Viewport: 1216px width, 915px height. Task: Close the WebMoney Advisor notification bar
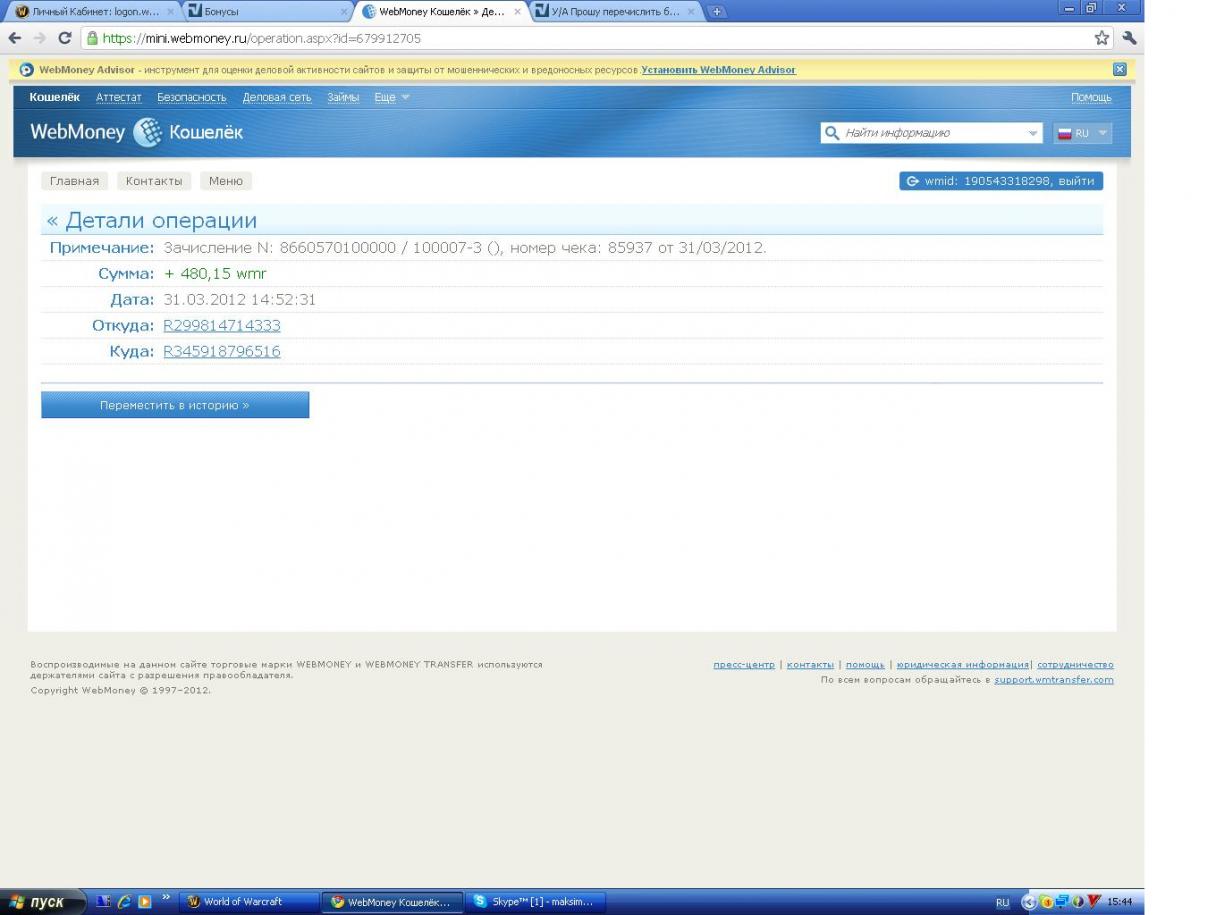coord(1119,70)
